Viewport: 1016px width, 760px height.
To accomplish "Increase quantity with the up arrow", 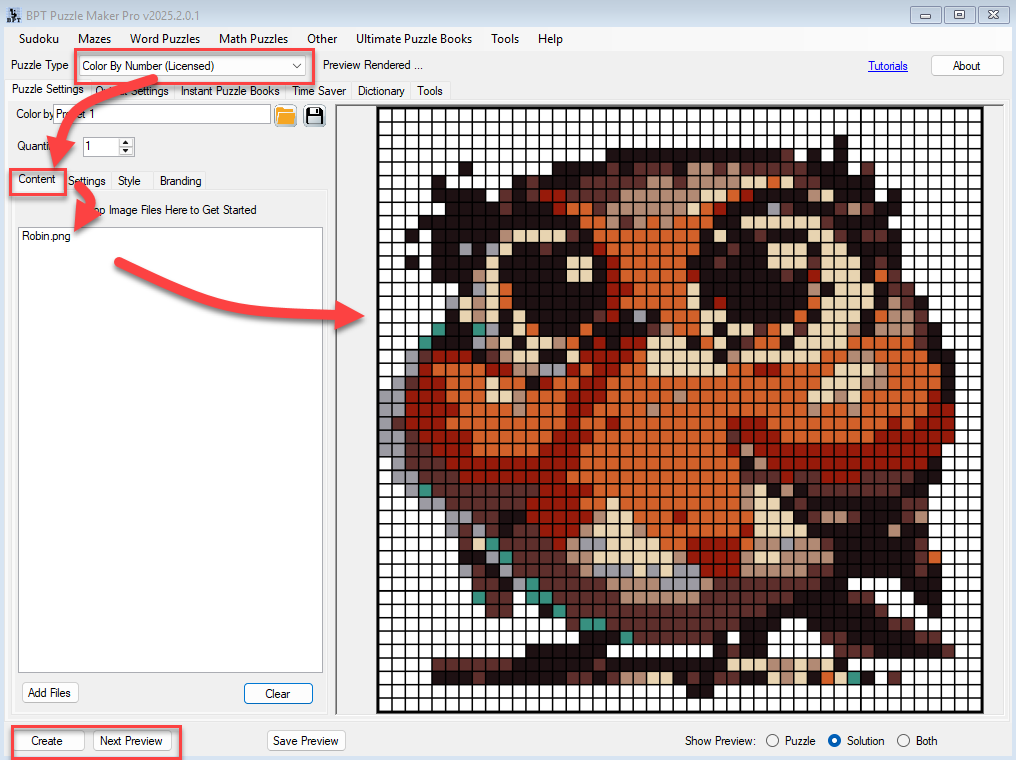I will [126, 142].
